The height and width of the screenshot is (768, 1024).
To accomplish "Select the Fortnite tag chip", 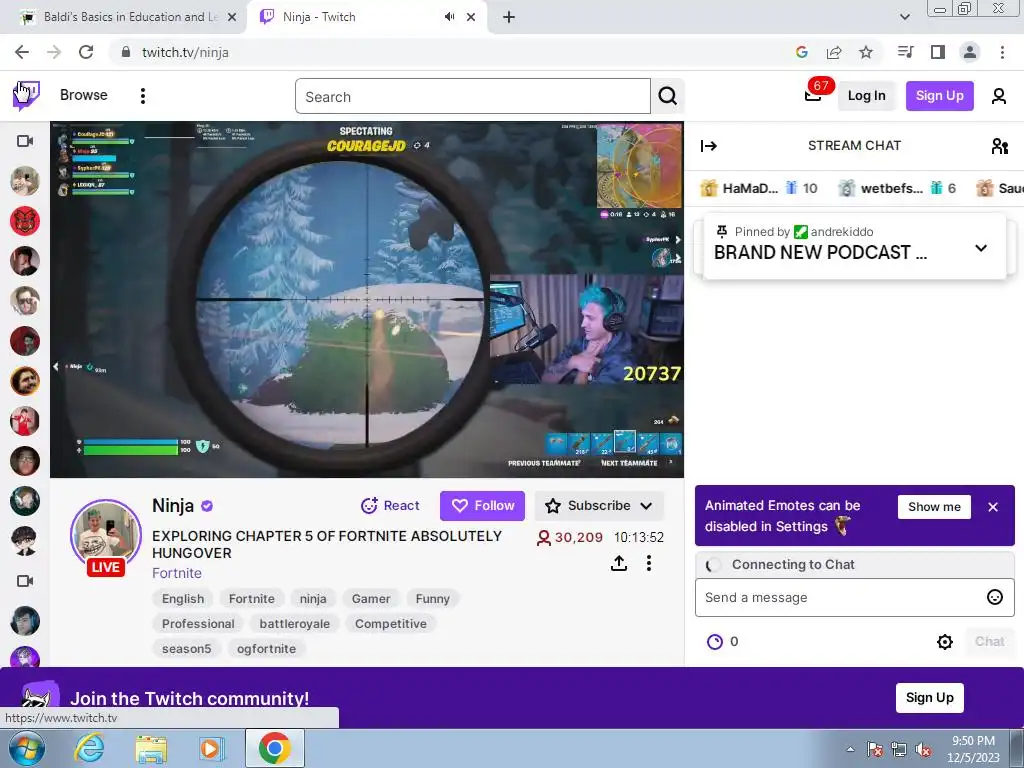I will coord(251,599).
